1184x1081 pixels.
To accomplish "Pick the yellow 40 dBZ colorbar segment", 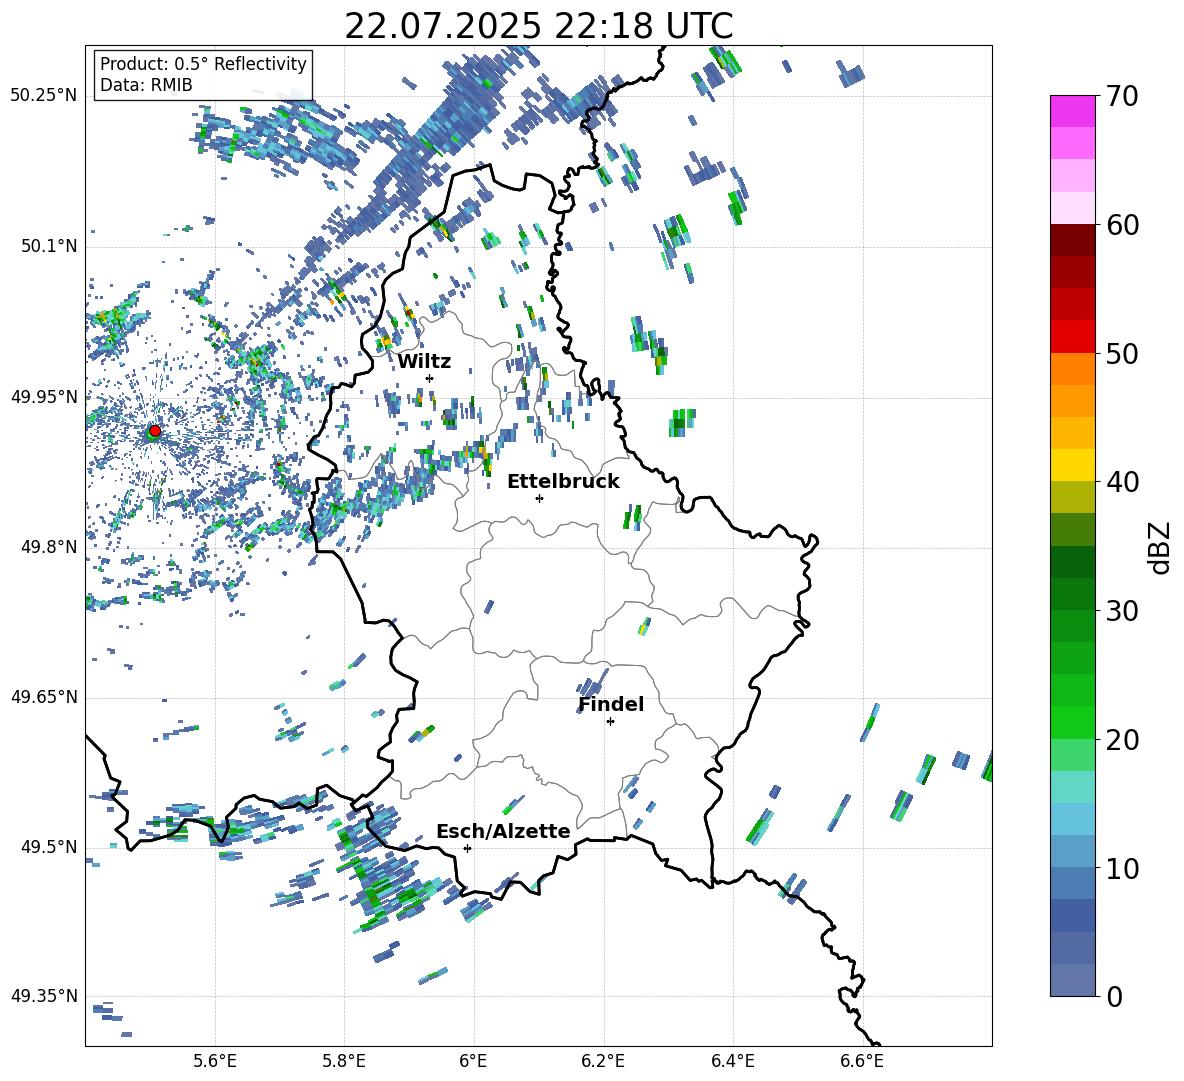I will pyautogui.click(x=1072, y=465).
